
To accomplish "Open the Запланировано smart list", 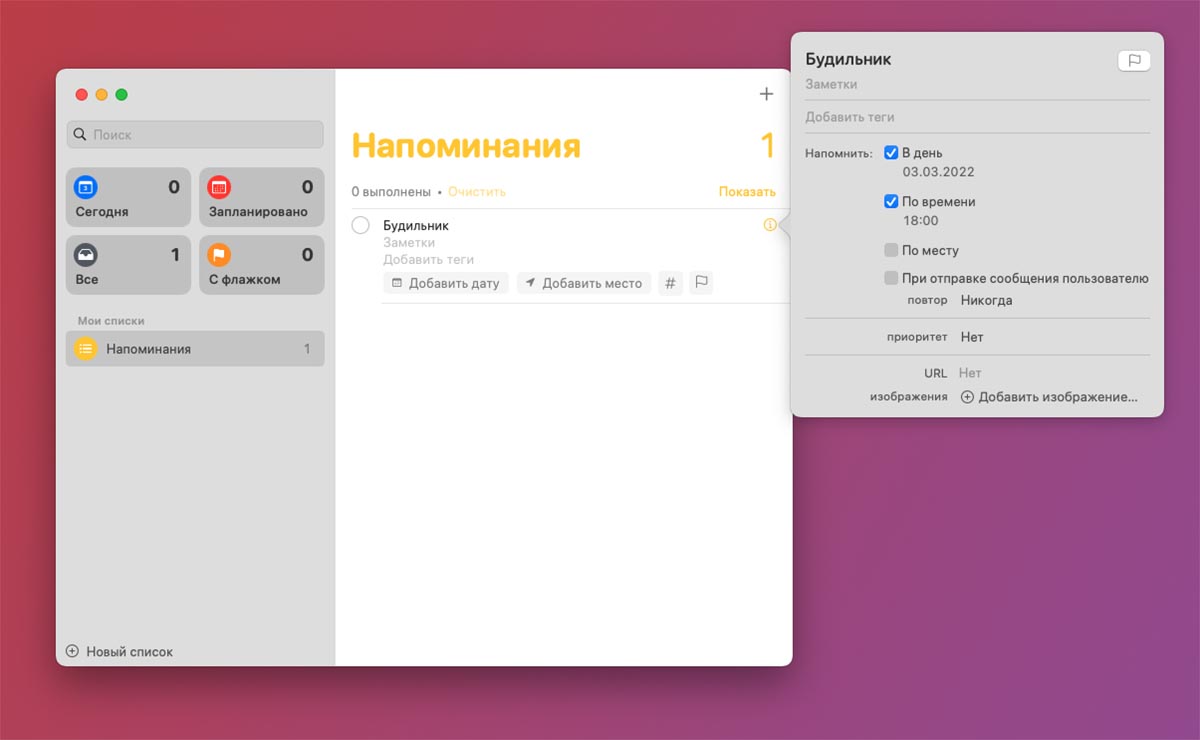I will (x=262, y=197).
